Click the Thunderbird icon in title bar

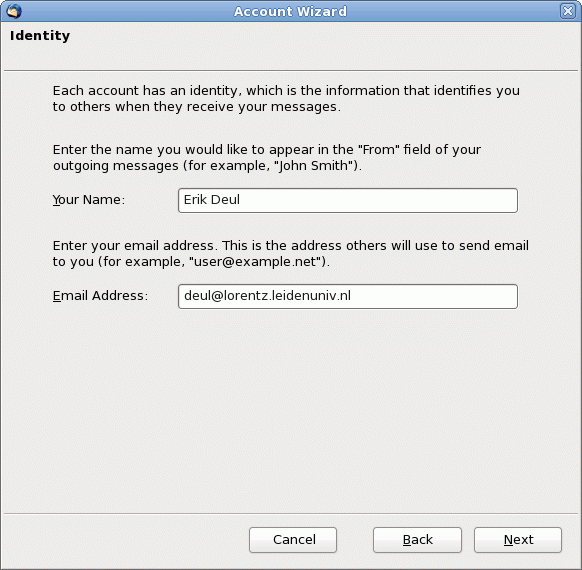[x=14, y=11]
